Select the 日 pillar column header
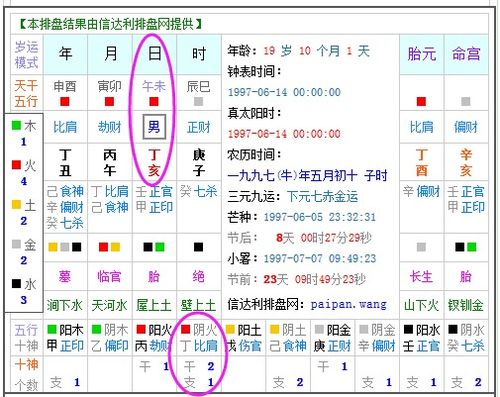The width and height of the screenshot is (500, 397). 154,54
